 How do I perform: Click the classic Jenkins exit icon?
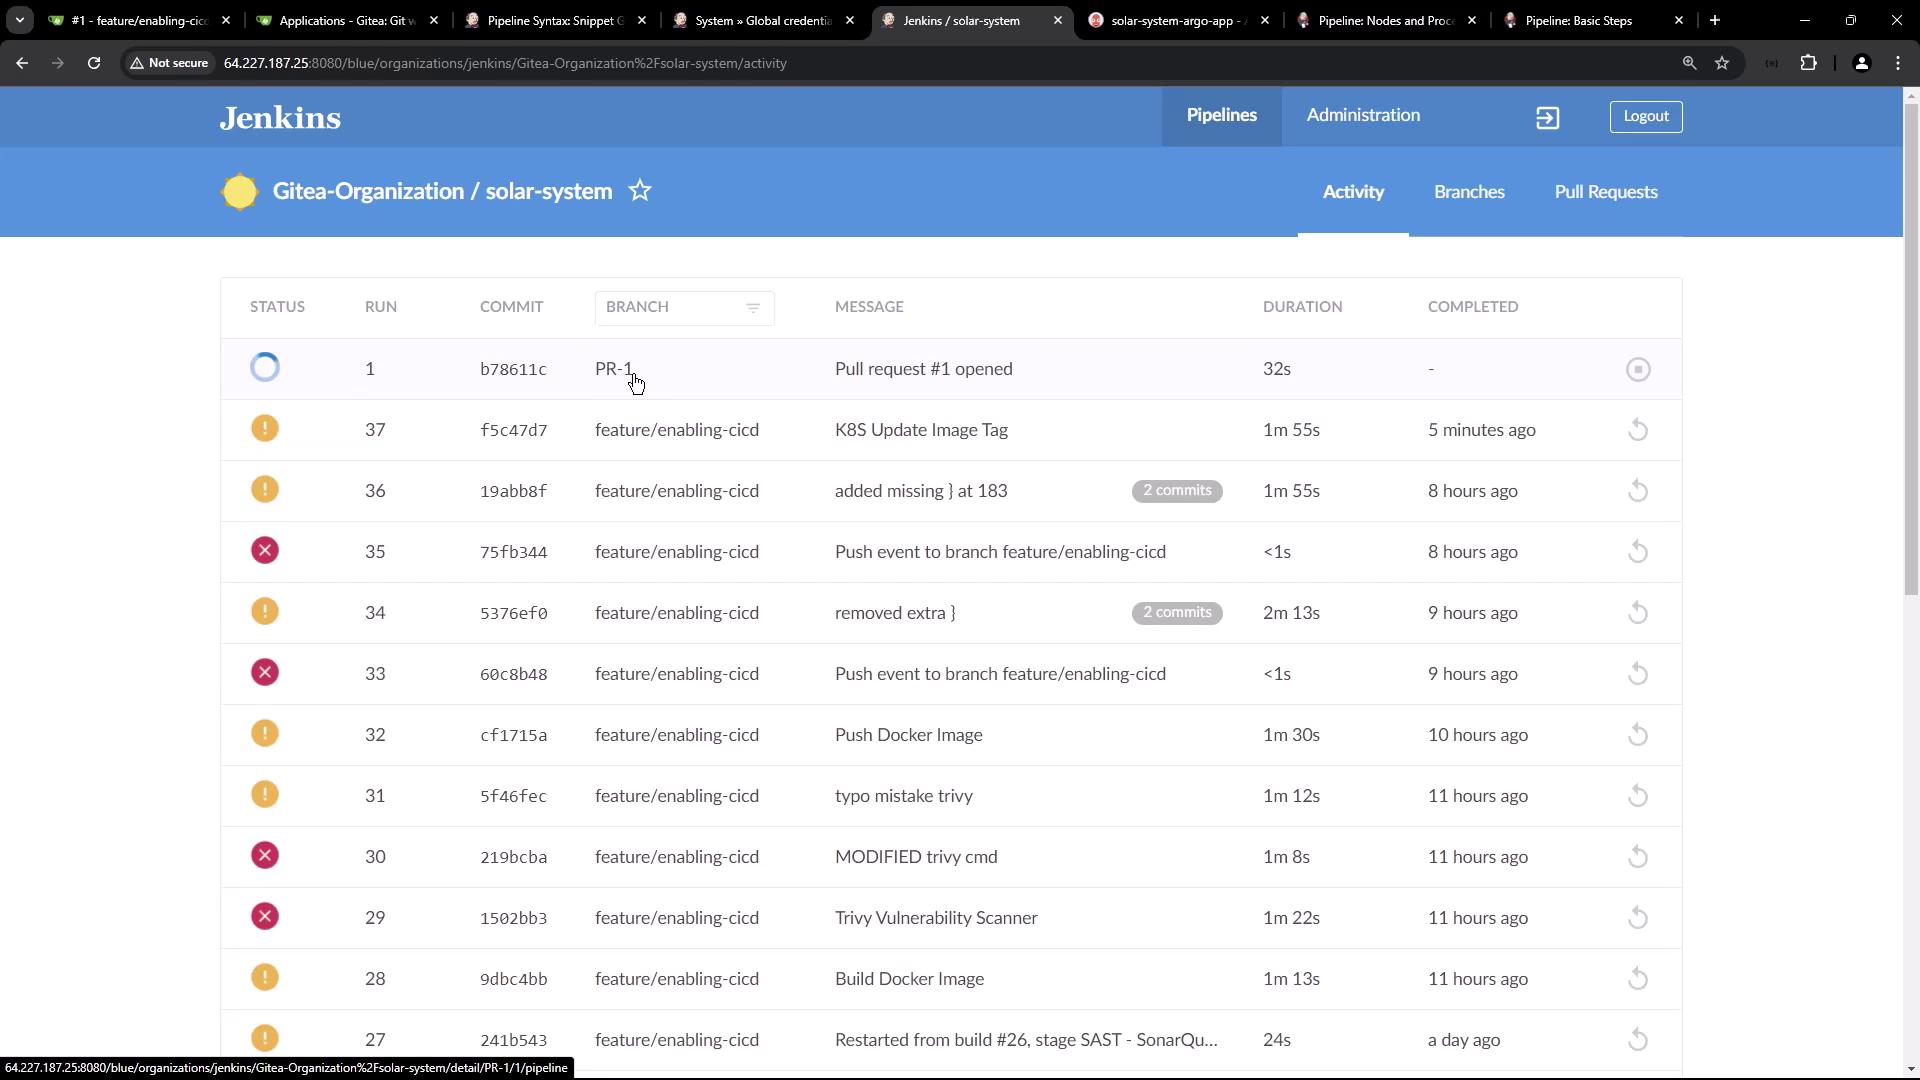pos(1547,118)
